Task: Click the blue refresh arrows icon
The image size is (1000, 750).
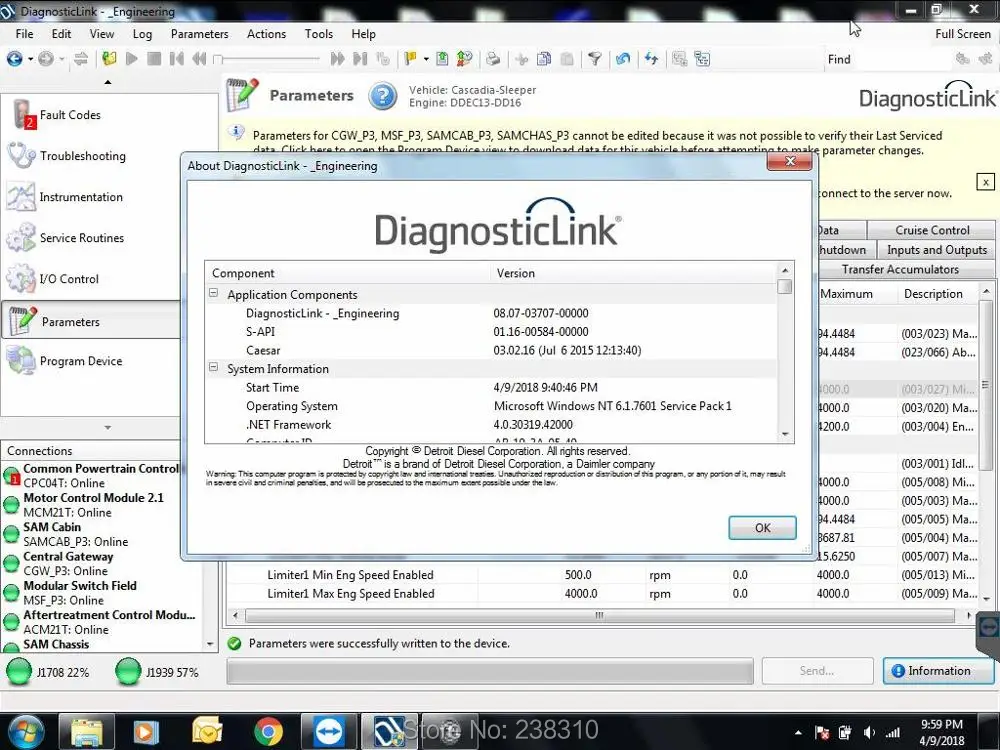Action: (x=651, y=59)
